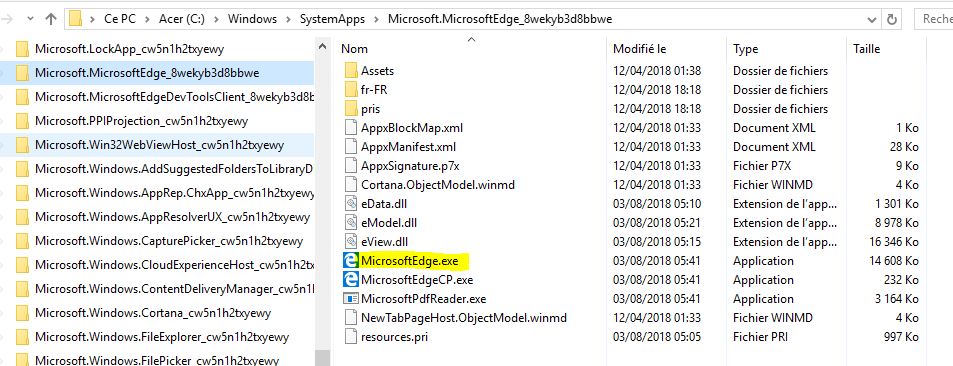Click the pris folder icon
The height and width of the screenshot is (366, 953).
tap(351, 109)
